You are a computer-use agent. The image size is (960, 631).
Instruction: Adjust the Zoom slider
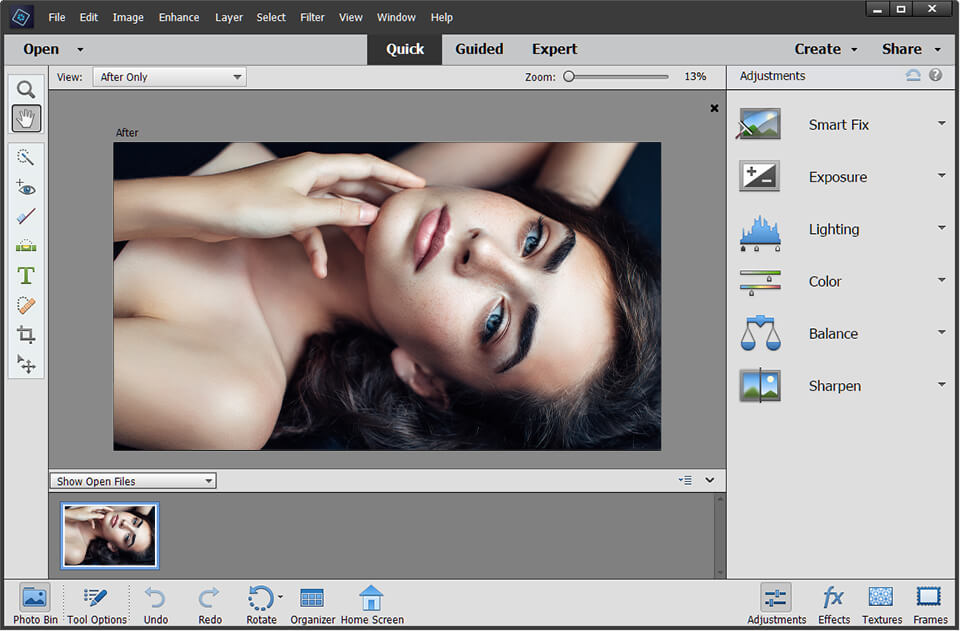569,76
